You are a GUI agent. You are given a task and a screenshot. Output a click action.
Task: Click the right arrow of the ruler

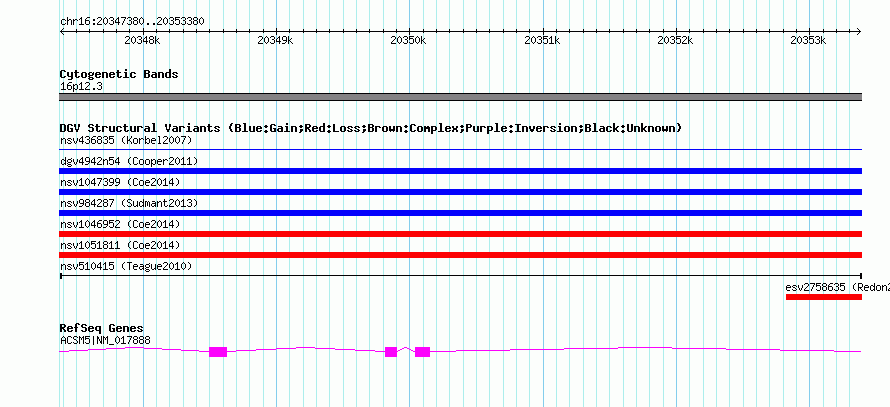pyautogui.click(x=859, y=32)
